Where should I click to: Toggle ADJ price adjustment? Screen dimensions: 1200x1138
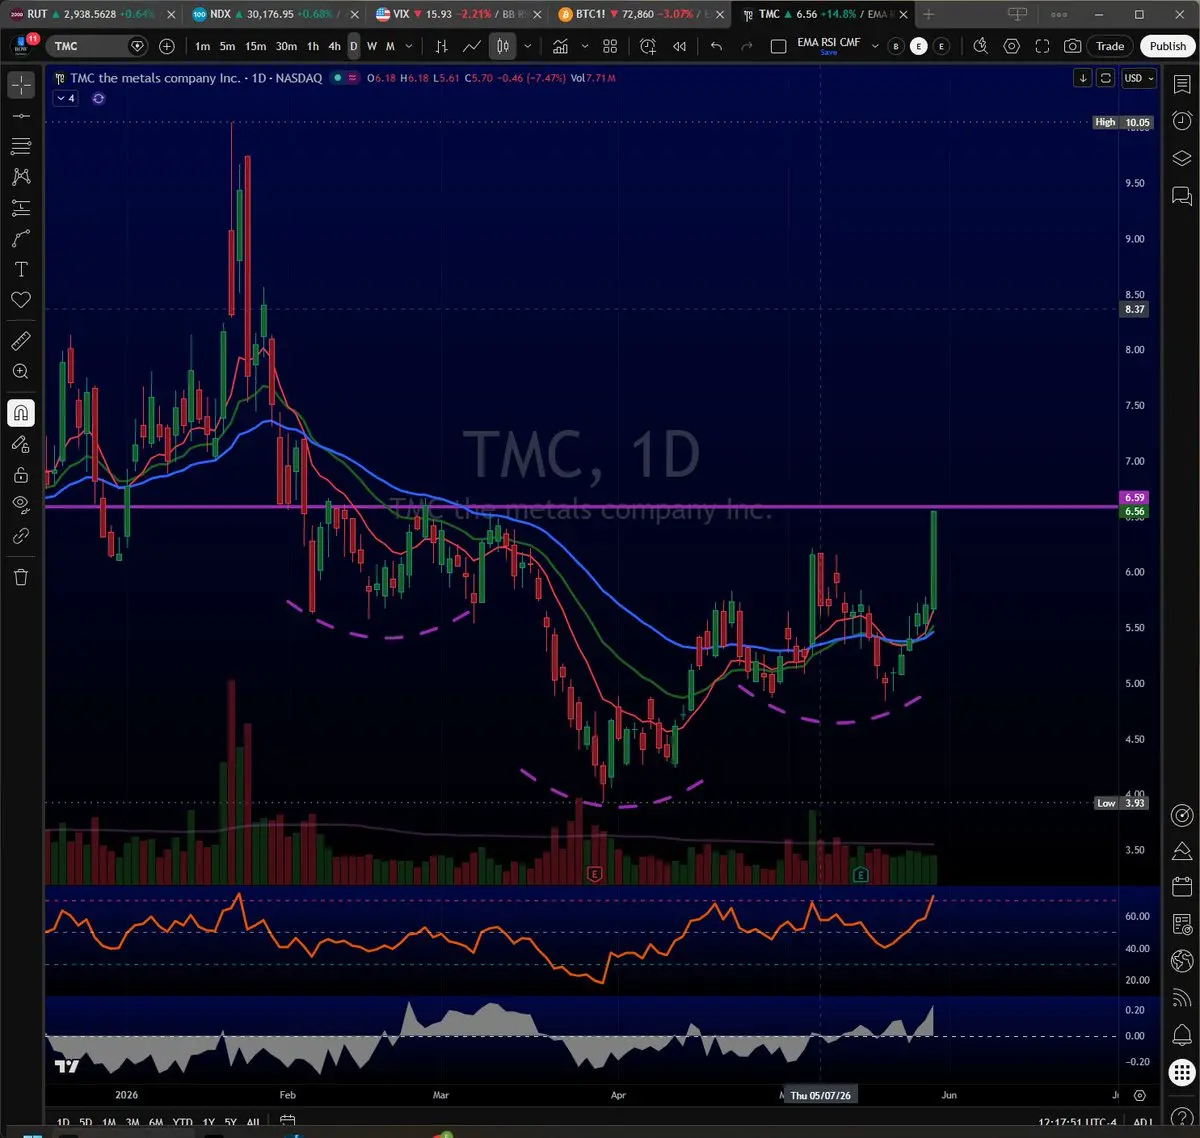pos(1142,1122)
